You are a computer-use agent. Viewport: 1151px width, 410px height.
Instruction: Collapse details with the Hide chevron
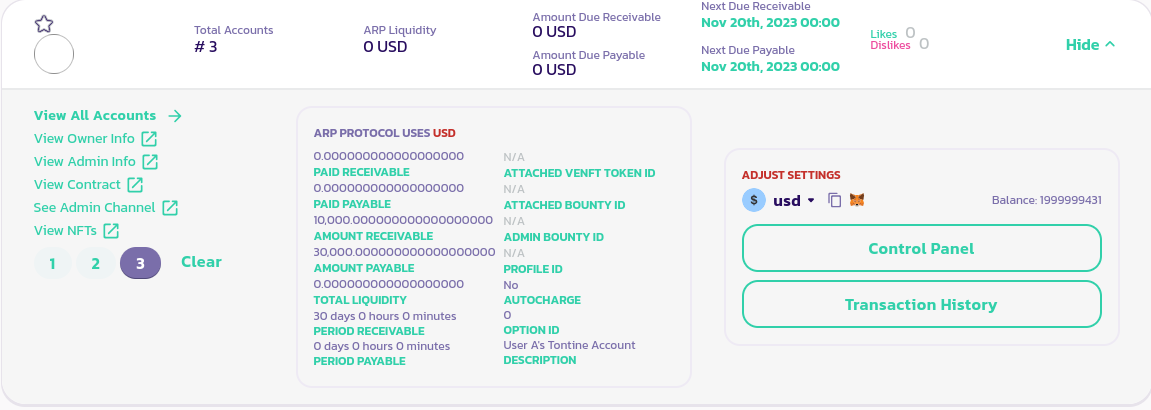(x=1109, y=45)
